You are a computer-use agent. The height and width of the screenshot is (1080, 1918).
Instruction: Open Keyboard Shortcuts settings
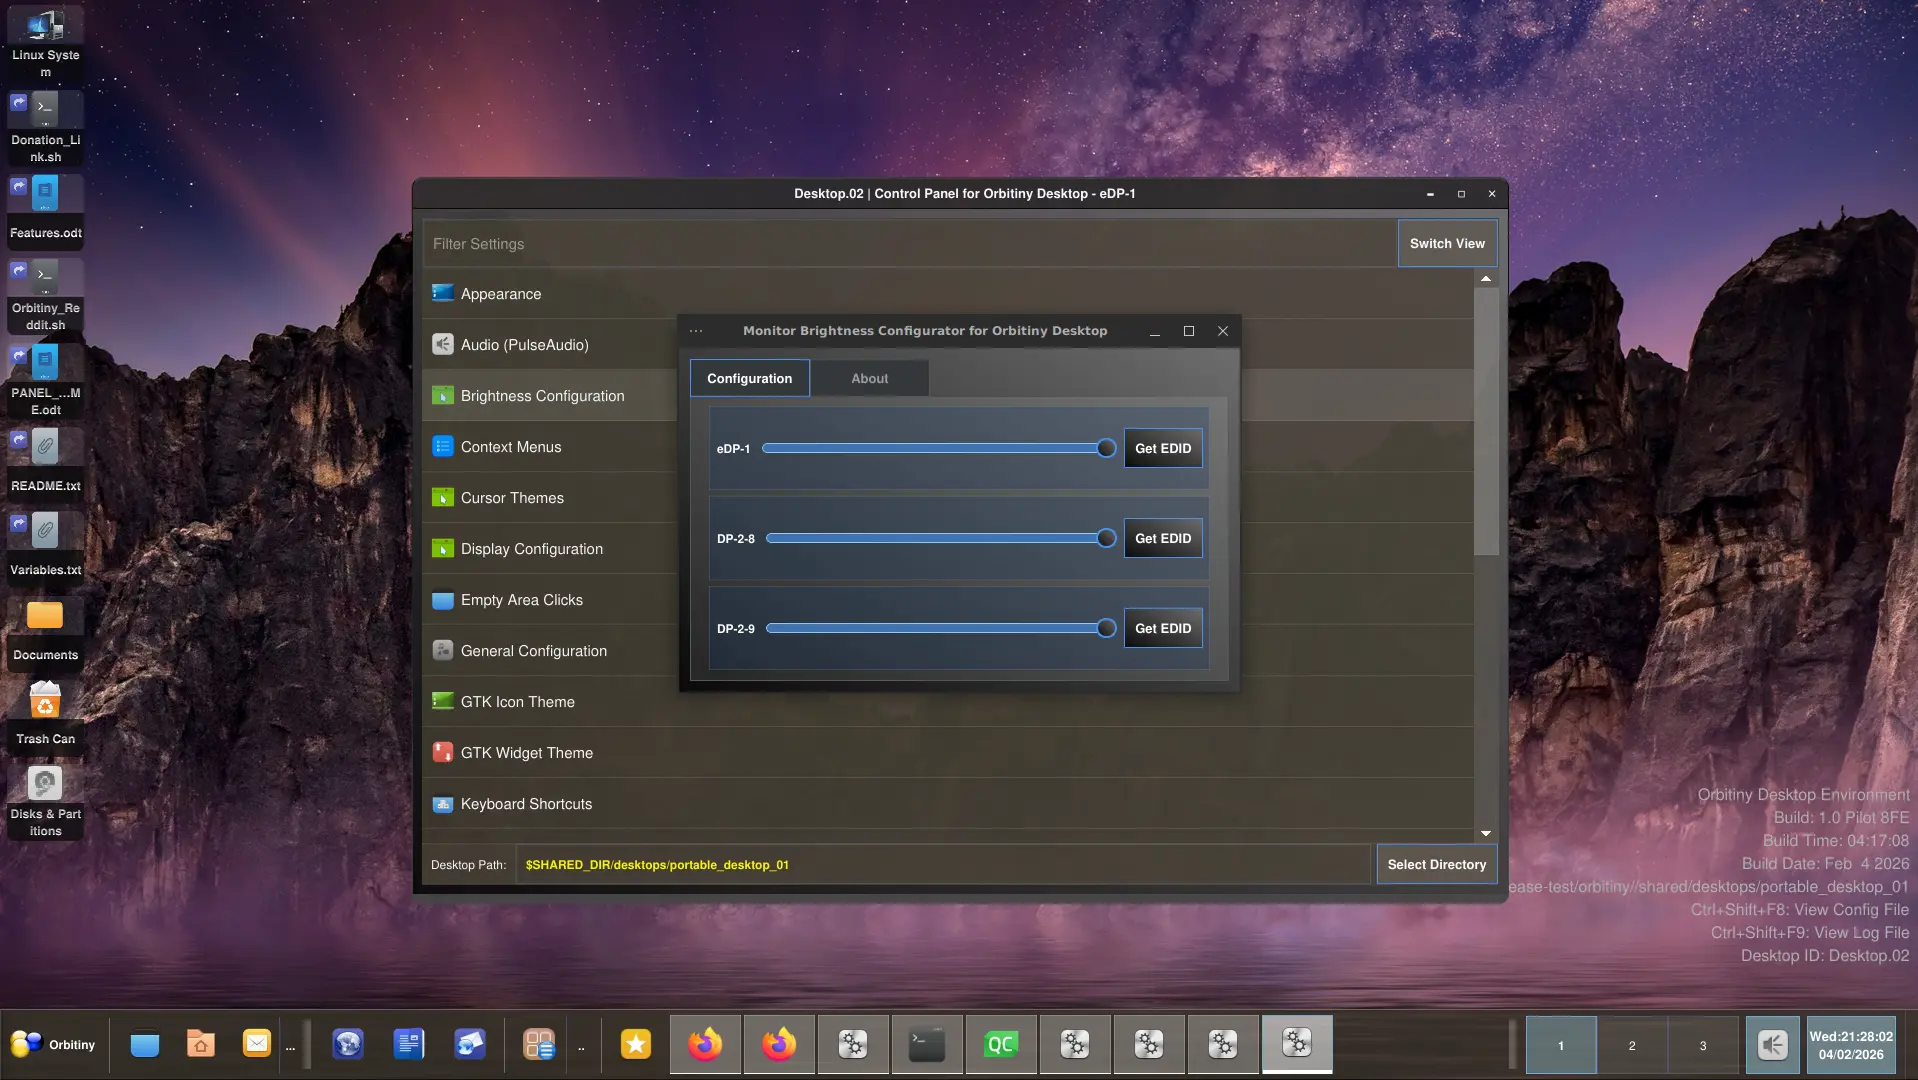(525, 804)
